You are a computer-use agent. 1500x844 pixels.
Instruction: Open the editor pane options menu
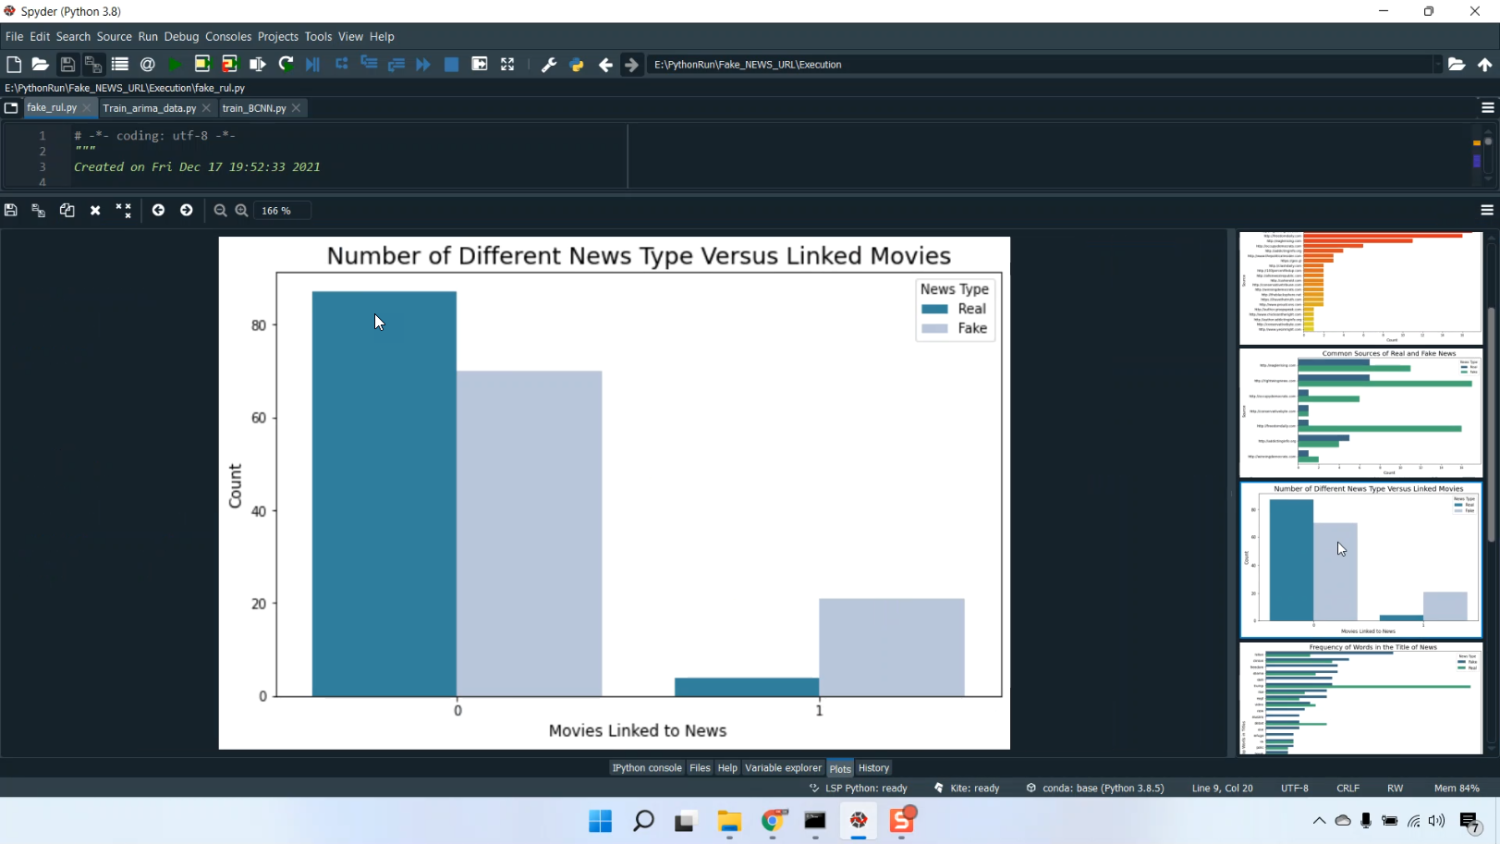(x=1487, y=108)
